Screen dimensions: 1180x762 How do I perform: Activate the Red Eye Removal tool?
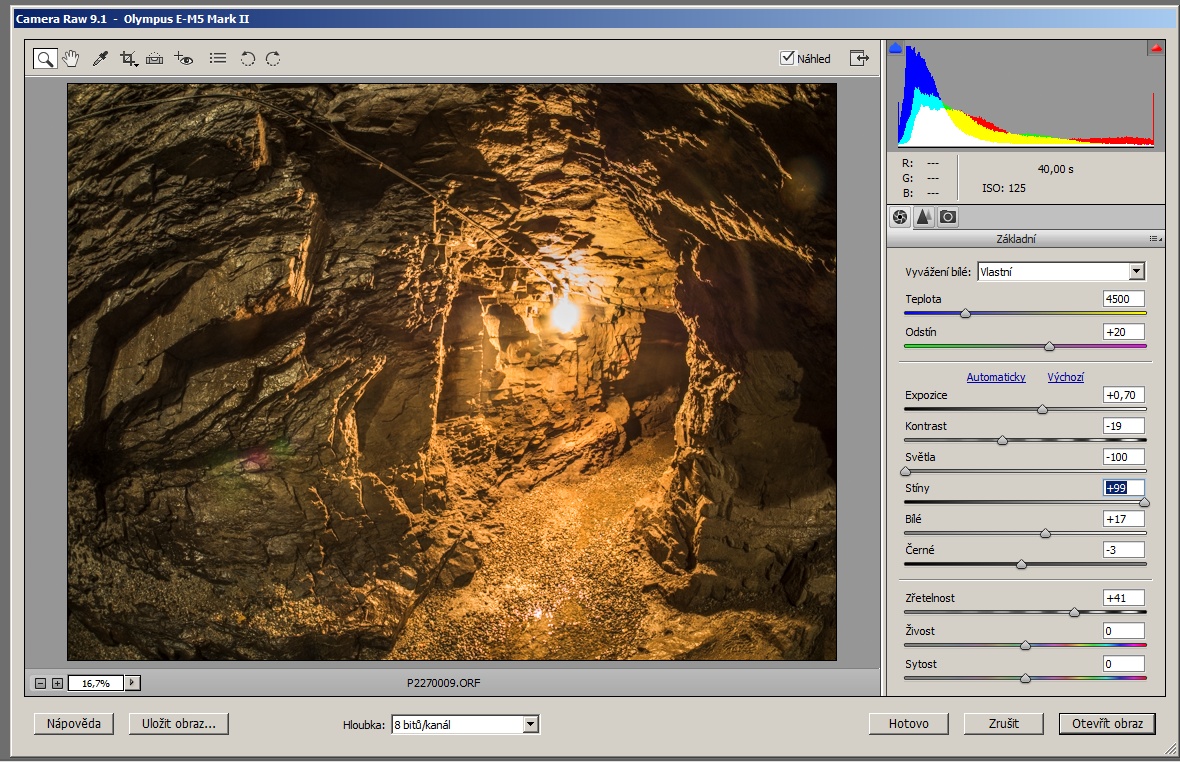point(183,59)
